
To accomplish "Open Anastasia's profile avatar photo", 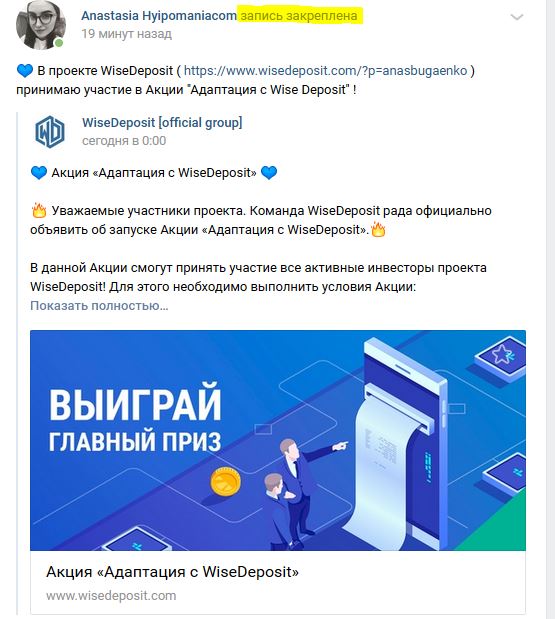I will 41,24.
